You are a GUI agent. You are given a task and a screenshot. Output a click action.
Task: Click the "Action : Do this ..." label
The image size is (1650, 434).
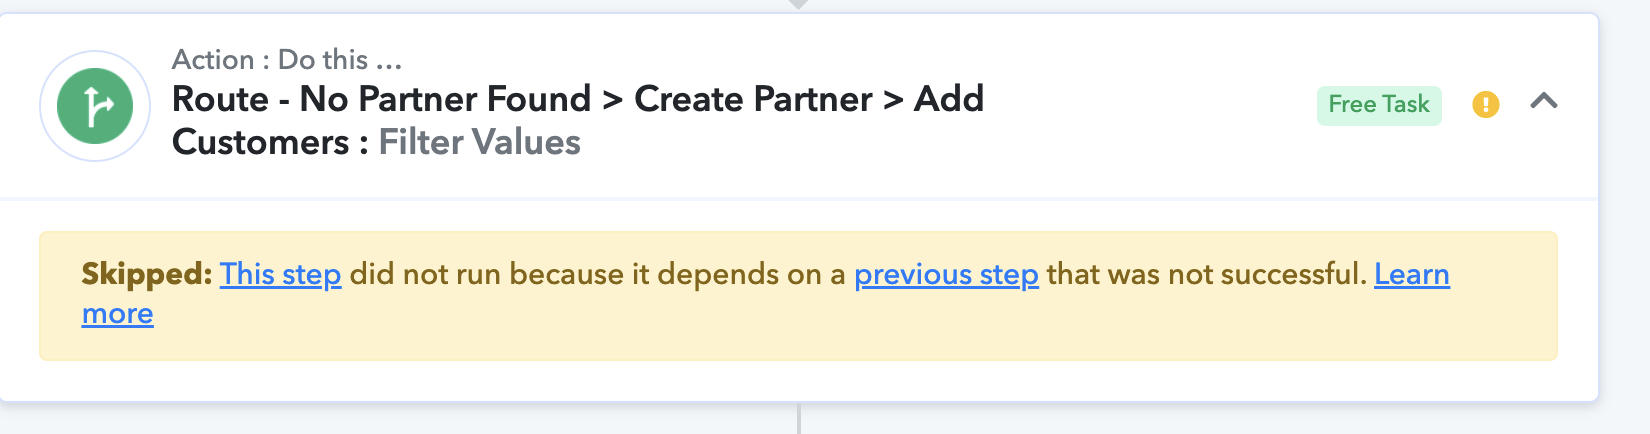[287, 60]
